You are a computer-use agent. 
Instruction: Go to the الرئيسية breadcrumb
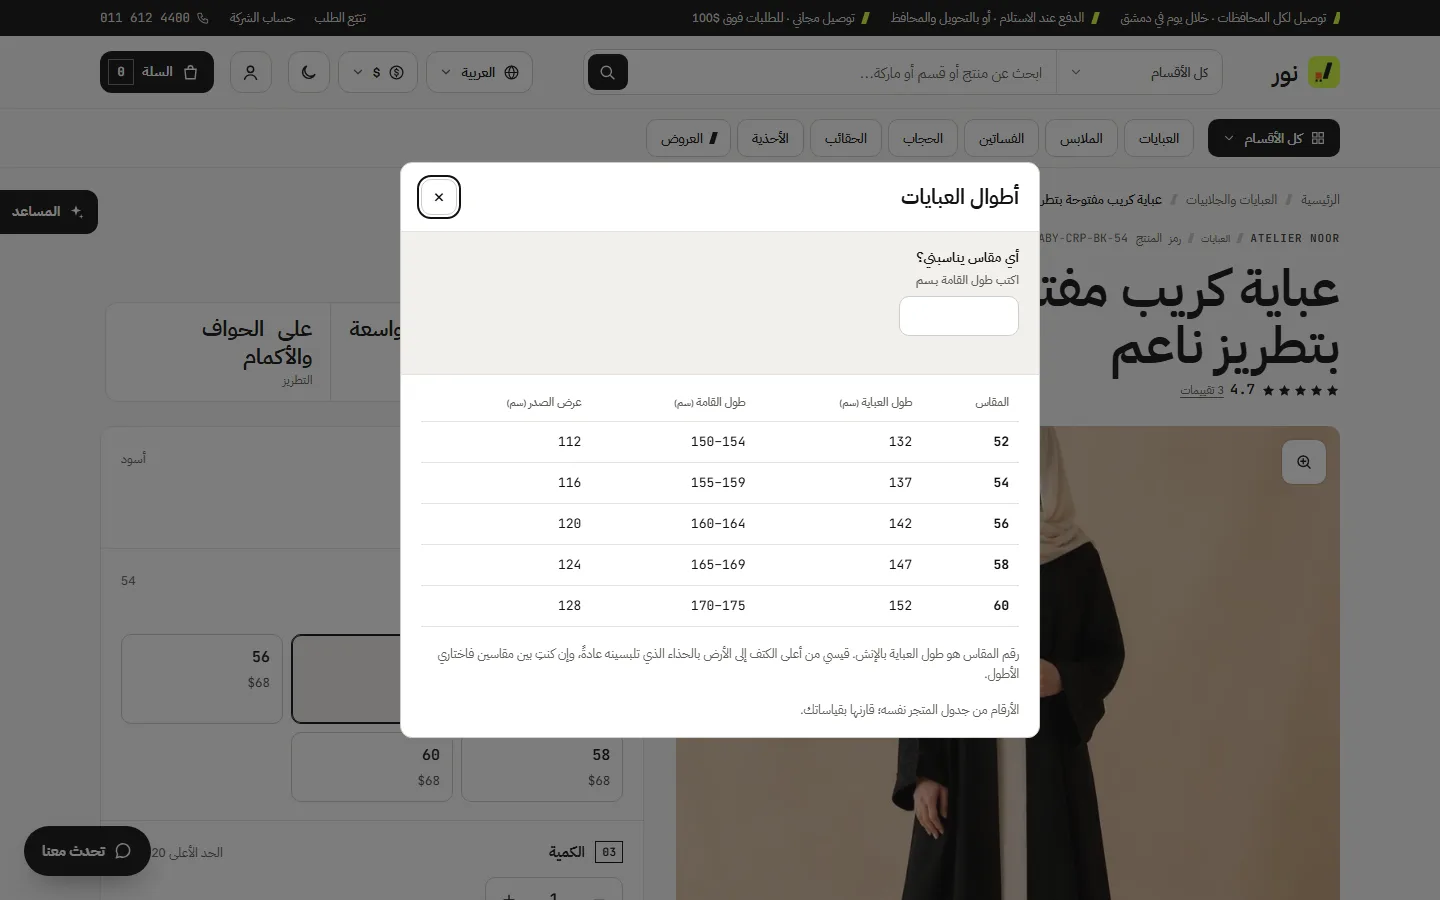pyautogui.click(x=1320, y=200)
